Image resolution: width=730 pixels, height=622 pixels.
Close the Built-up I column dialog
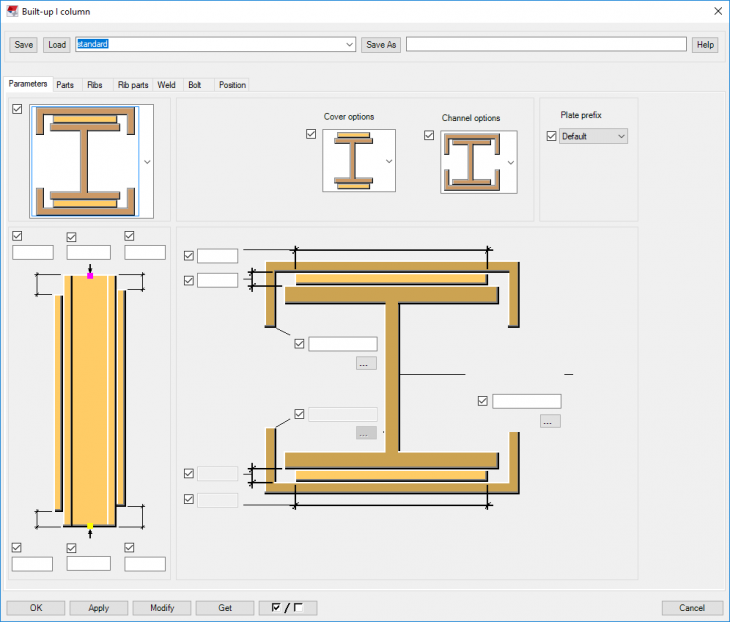coord(718,11)
